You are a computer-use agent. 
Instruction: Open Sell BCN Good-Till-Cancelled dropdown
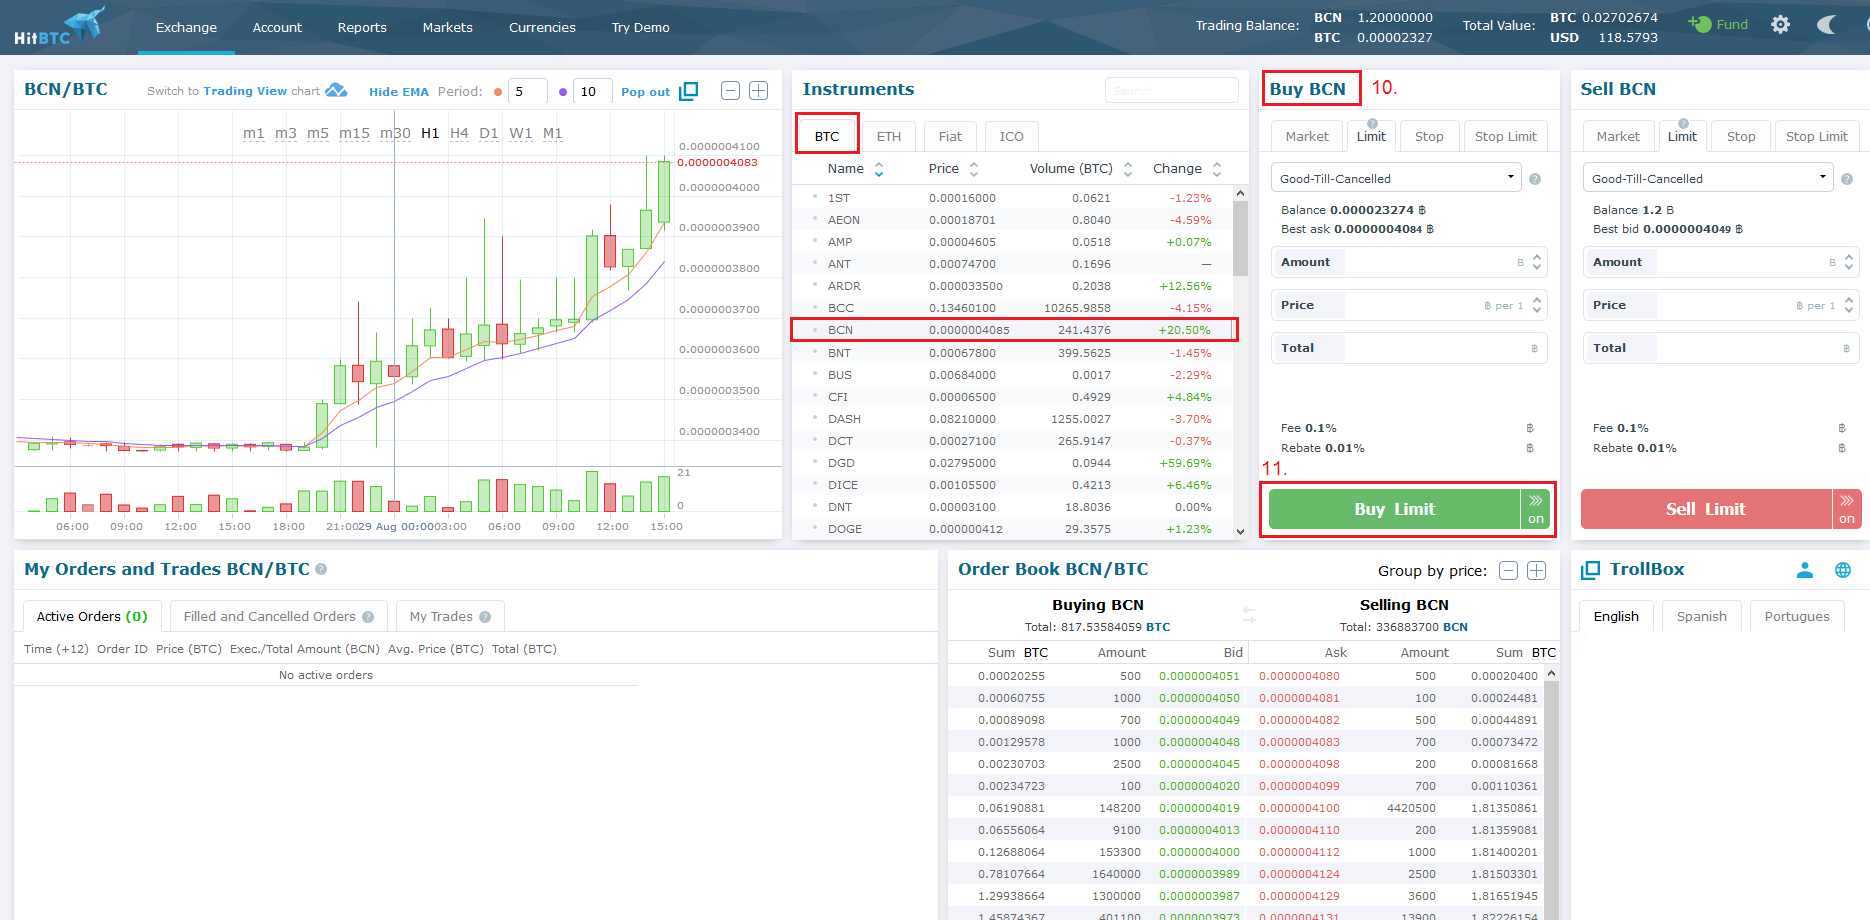pos(1708,178)
